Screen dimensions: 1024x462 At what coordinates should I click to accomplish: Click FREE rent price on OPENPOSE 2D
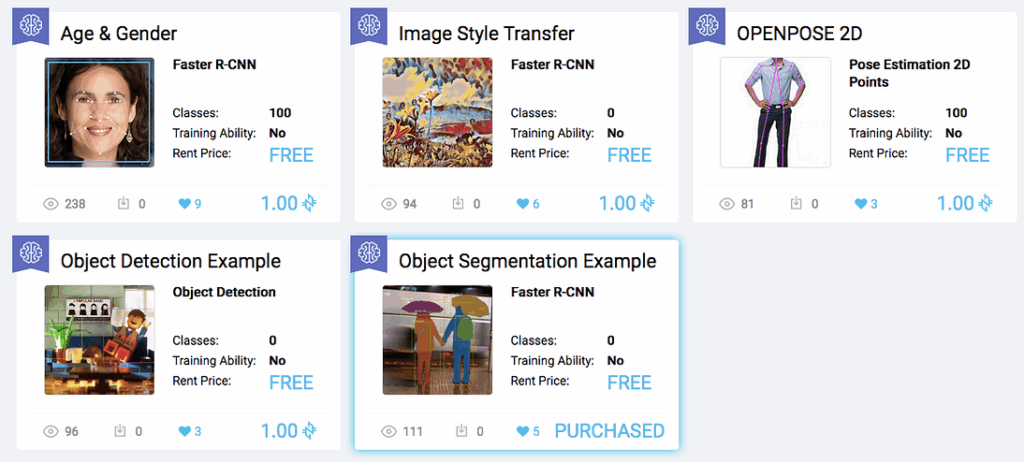coord(967,155)
